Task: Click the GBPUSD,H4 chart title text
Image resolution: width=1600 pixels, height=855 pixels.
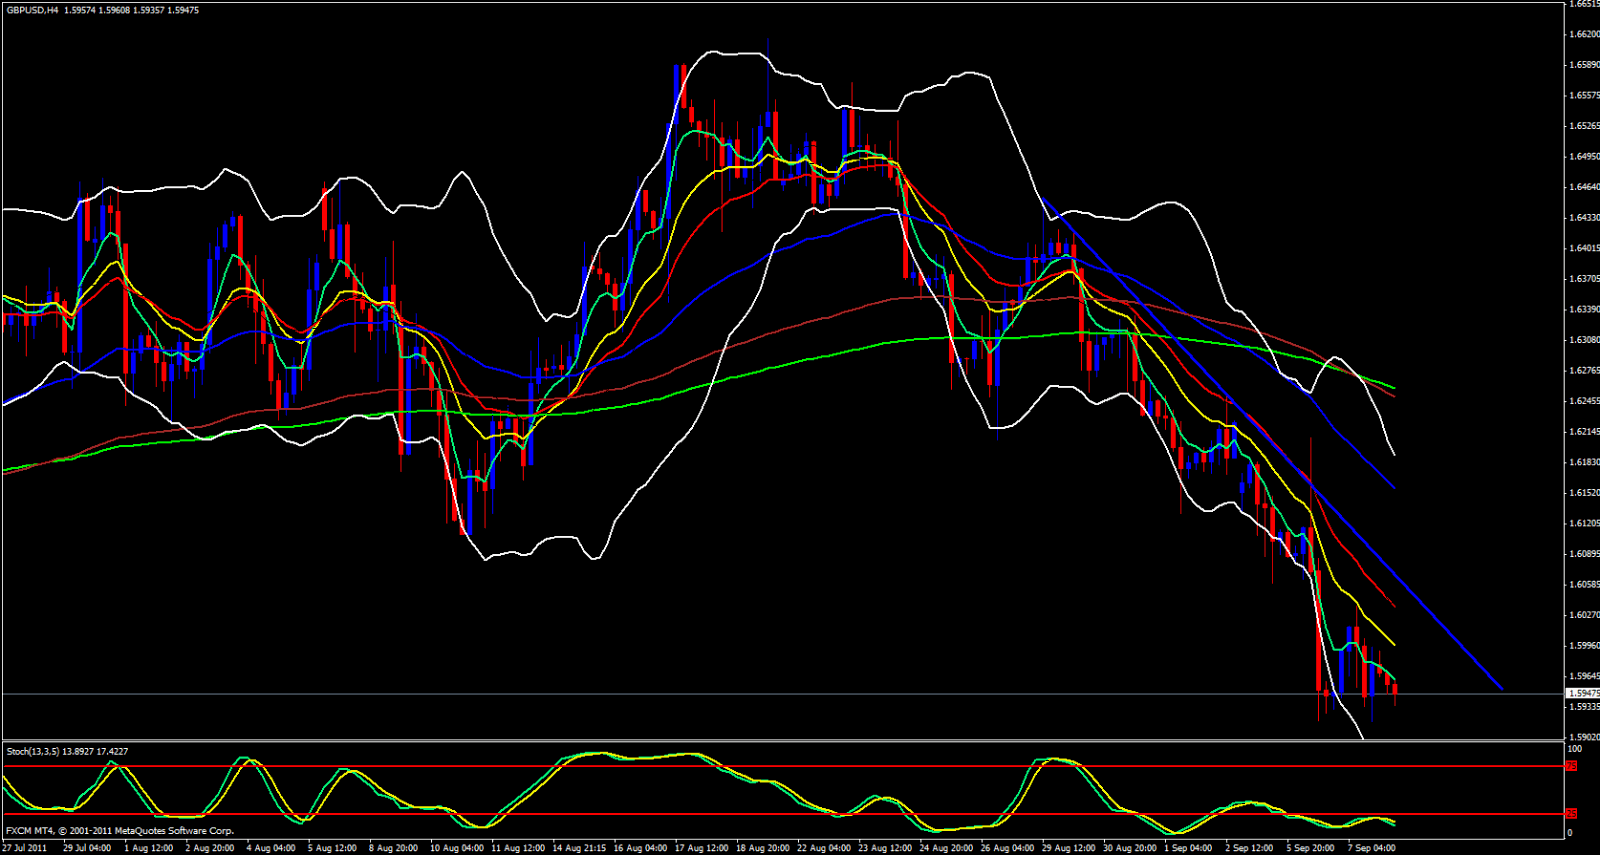Action: point(26,10)
